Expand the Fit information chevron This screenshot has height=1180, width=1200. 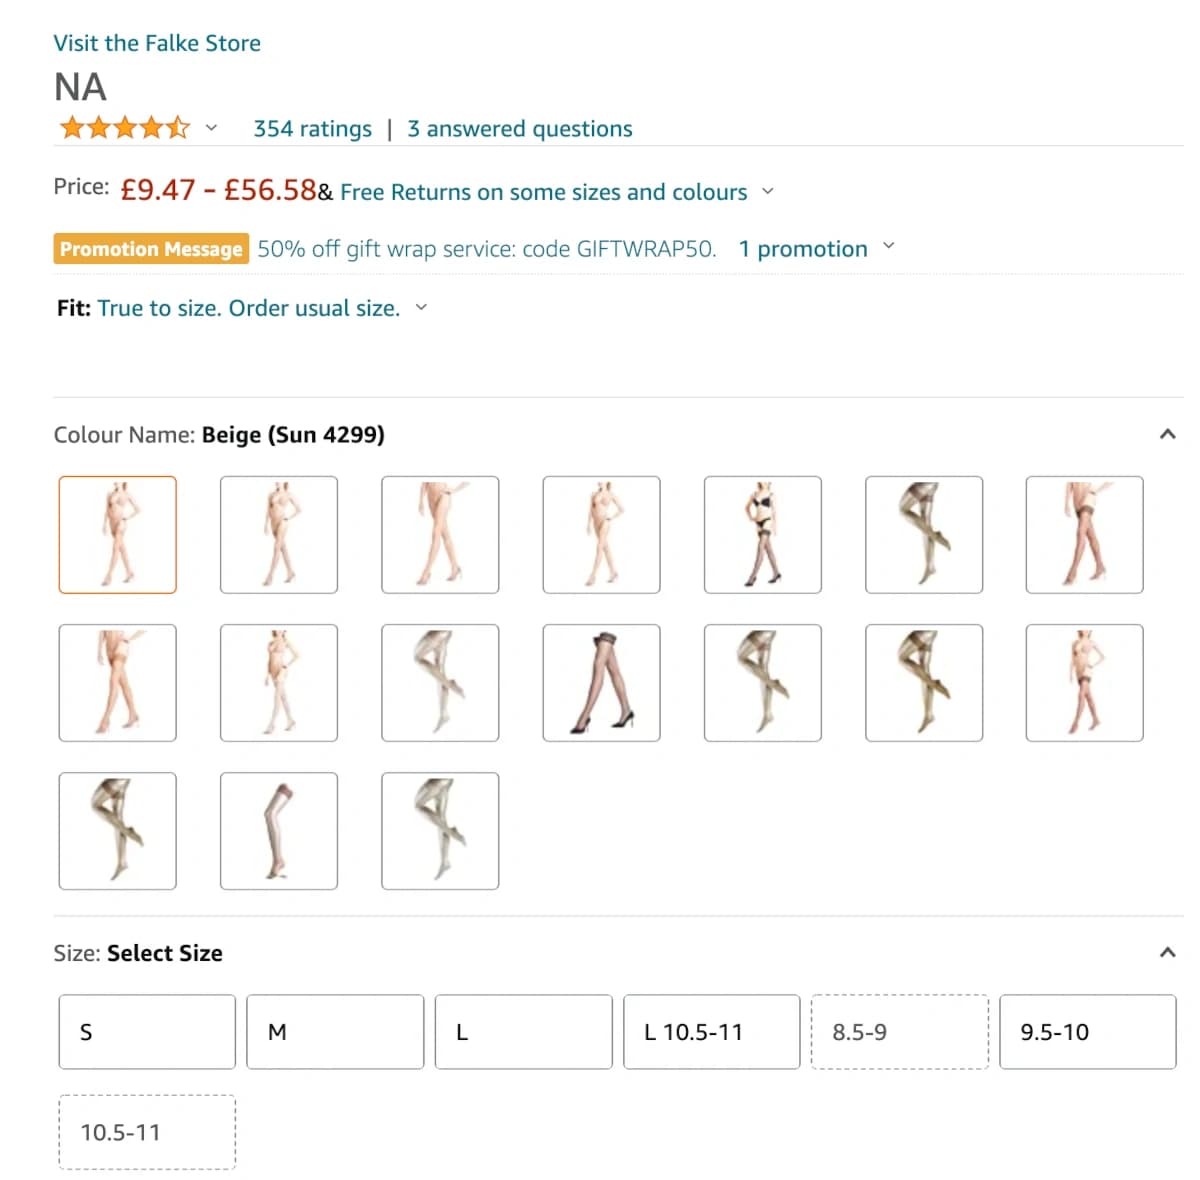[x=420, y=308]
